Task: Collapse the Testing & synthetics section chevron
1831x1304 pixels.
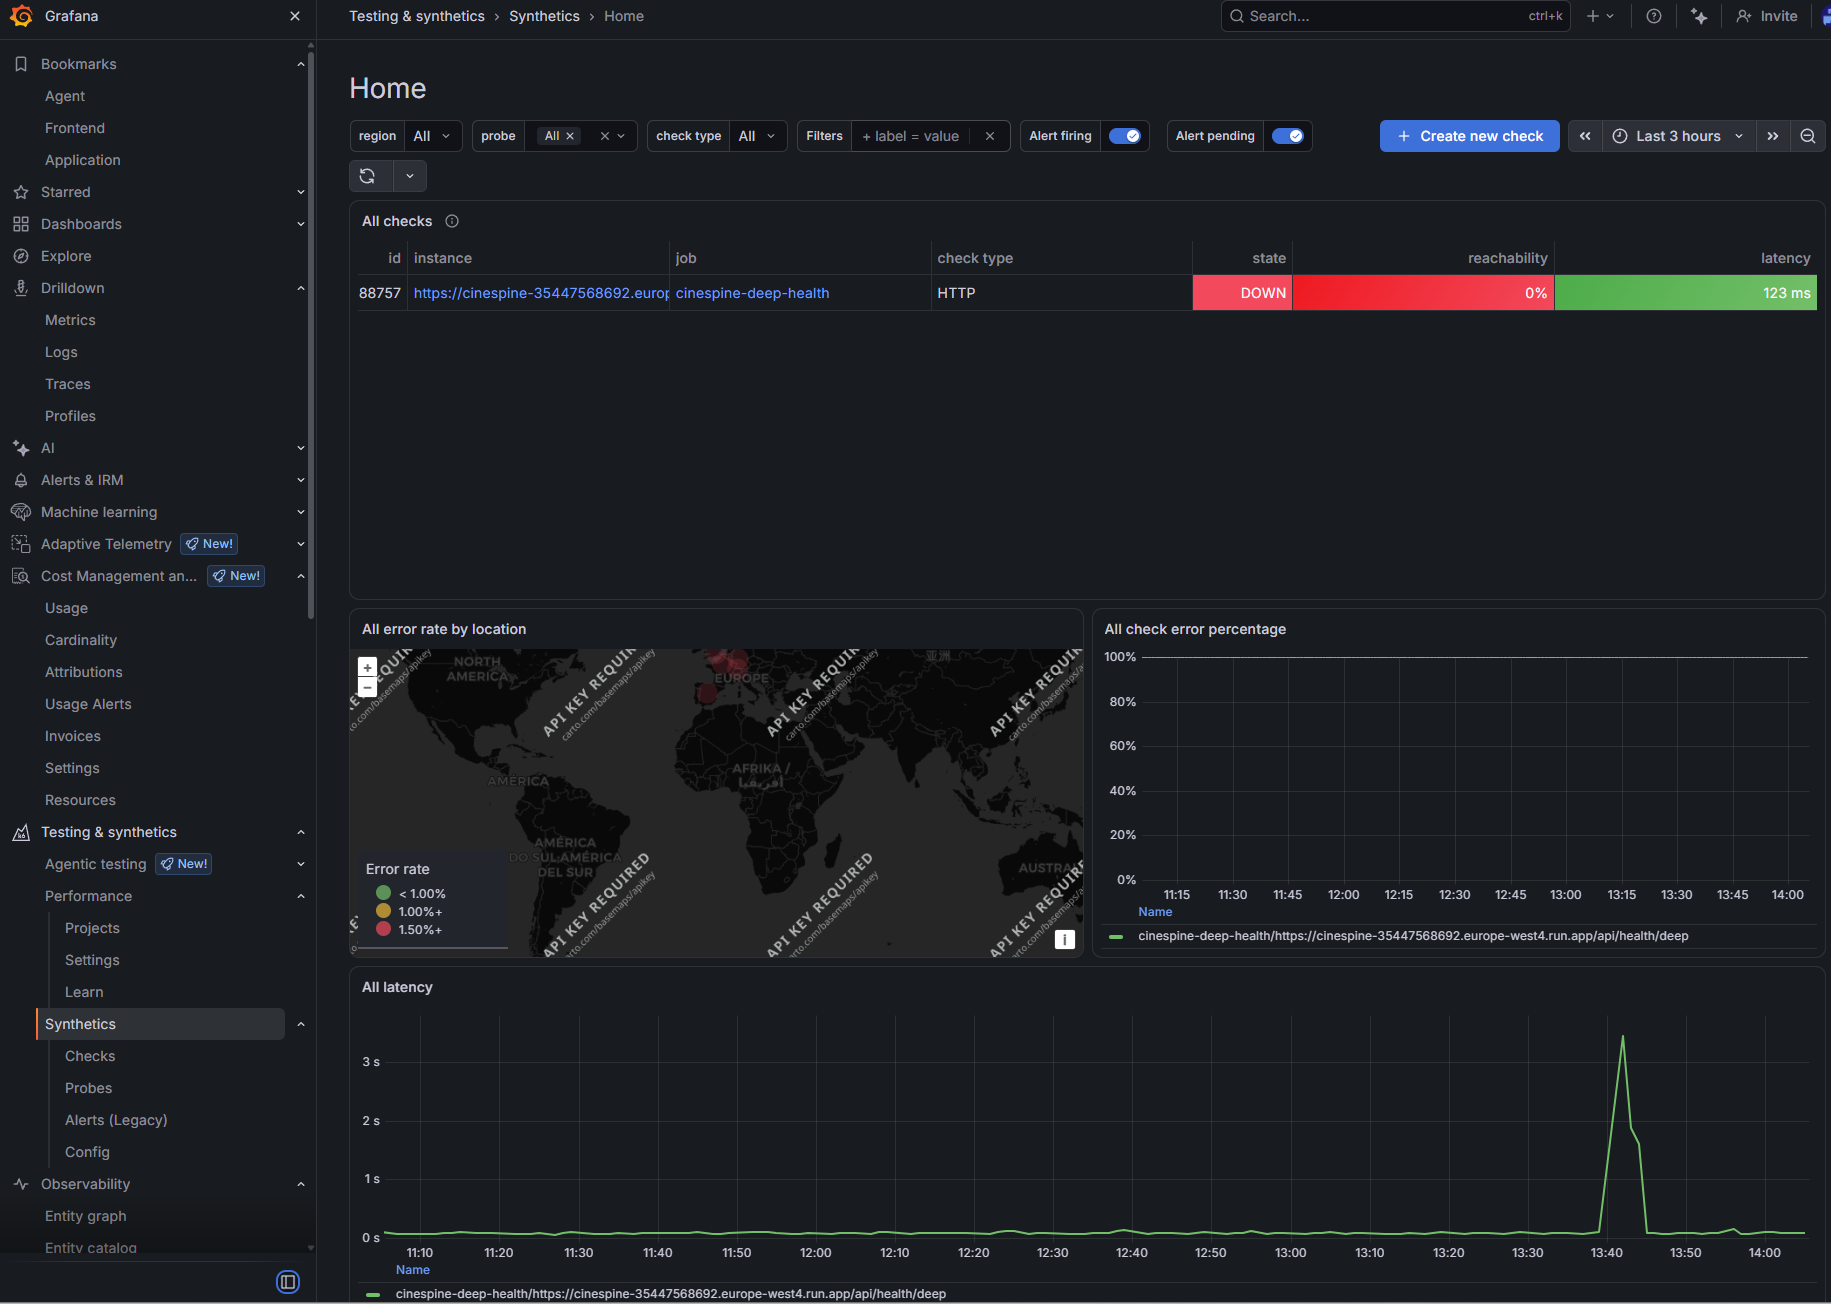Action: click(301, 832)
